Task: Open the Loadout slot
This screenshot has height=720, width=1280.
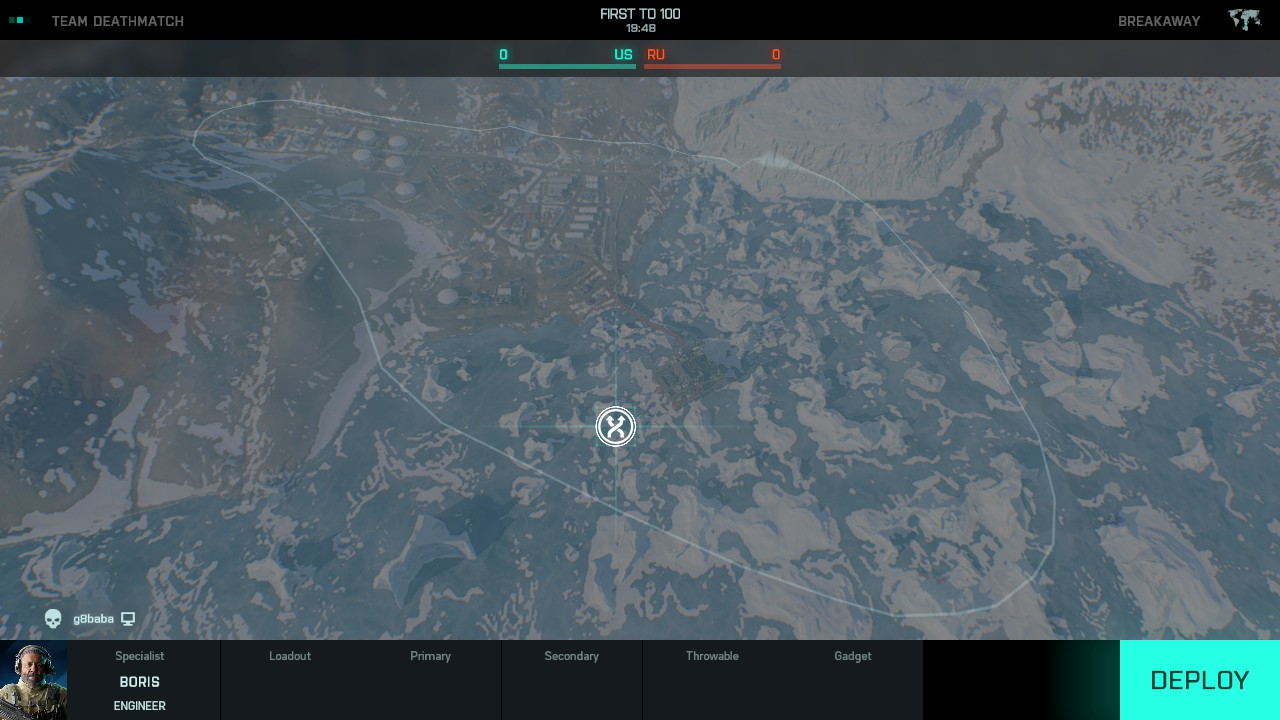Action: (x=290, y=680)
